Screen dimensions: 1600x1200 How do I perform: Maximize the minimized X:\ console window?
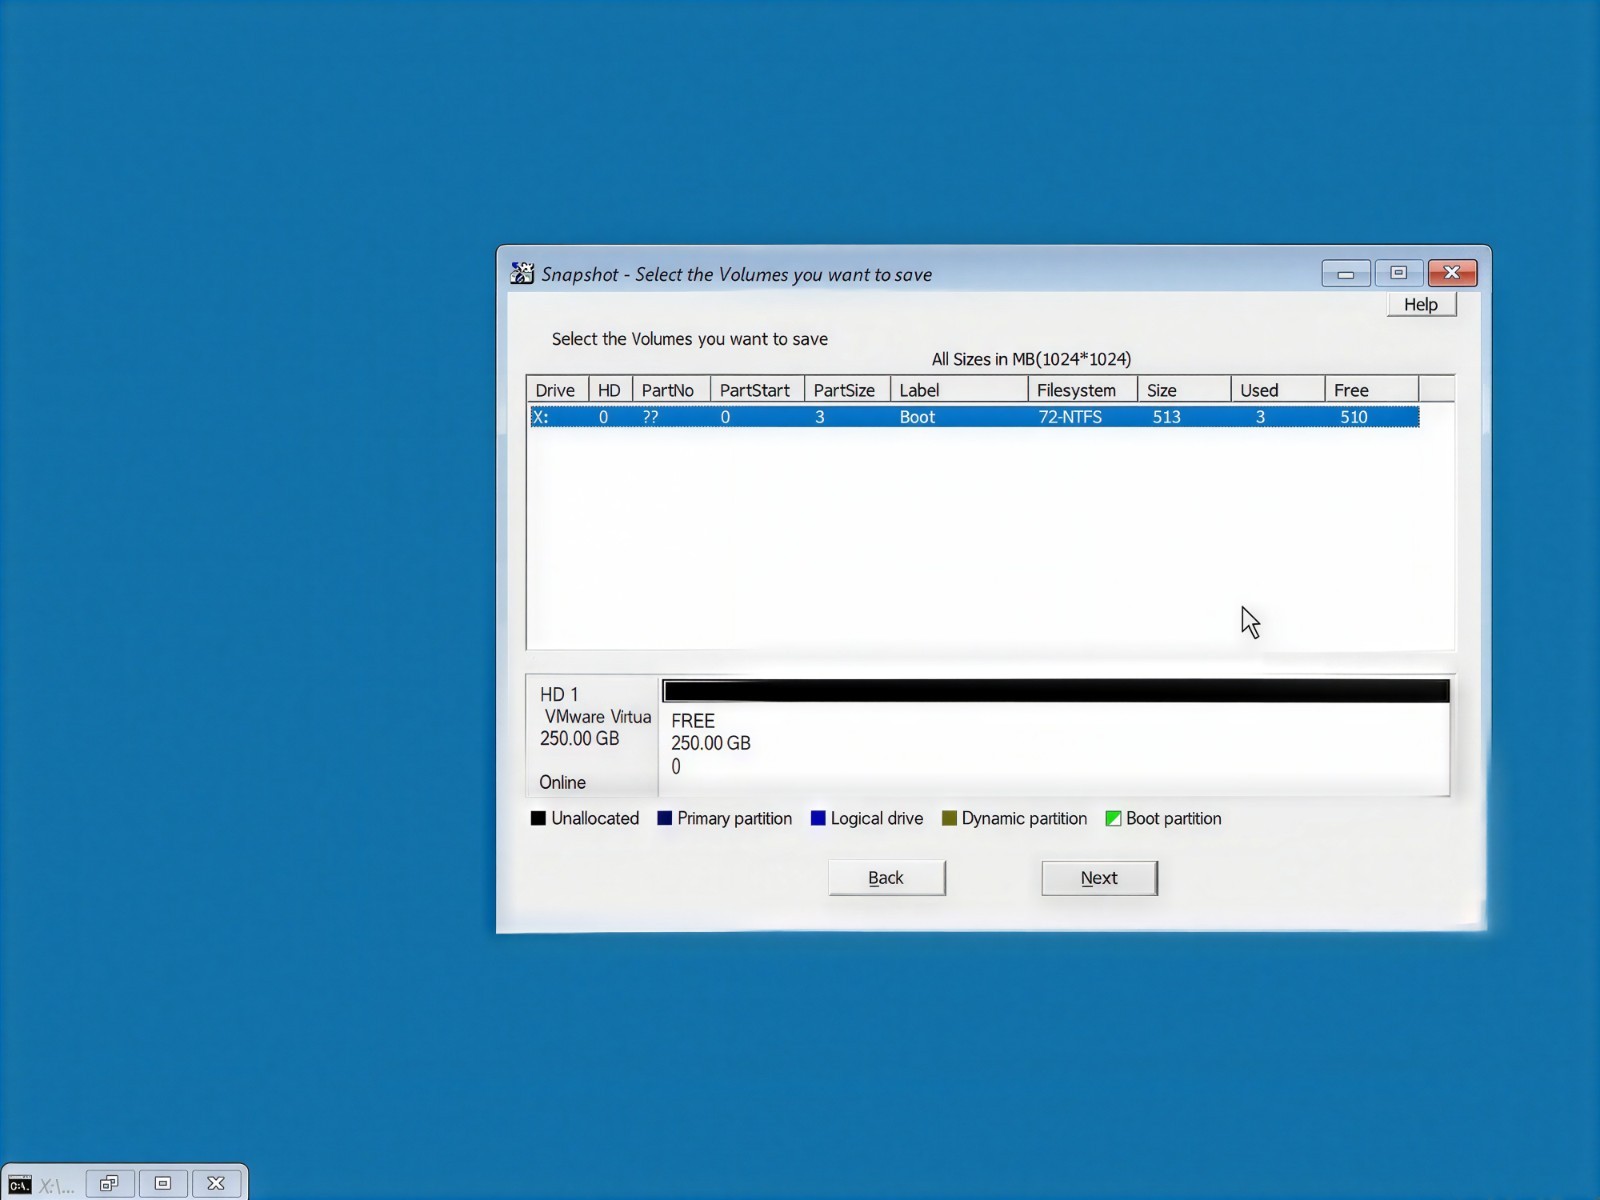(163, 1184)
